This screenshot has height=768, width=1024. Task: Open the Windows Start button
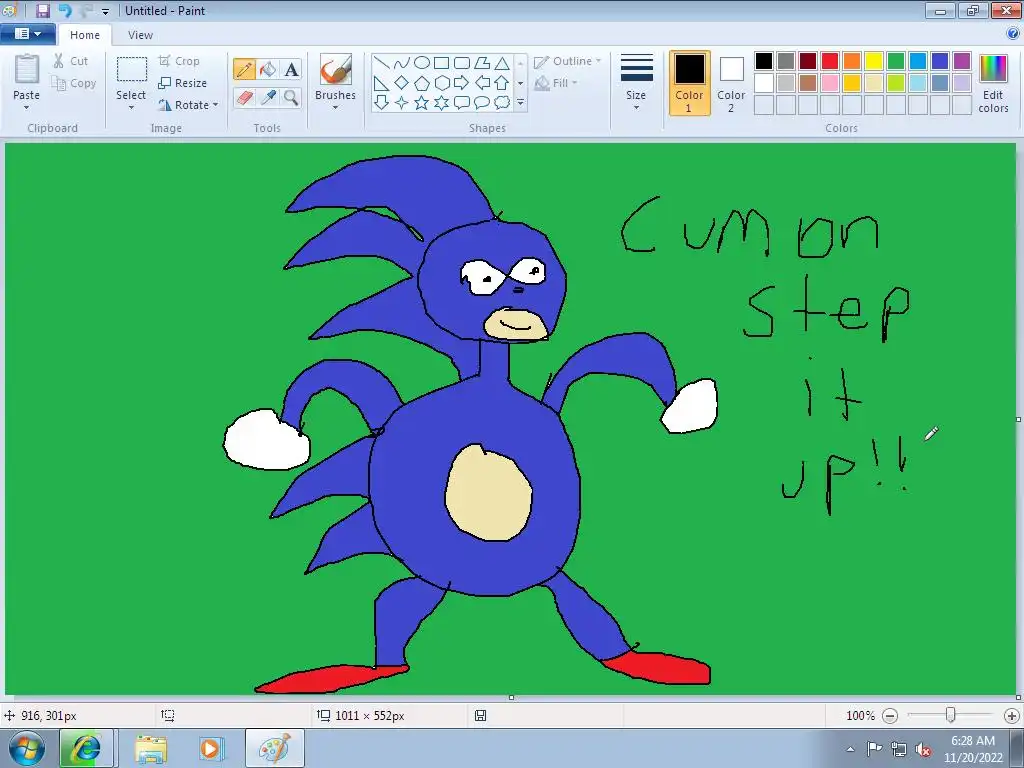[27, 748]
